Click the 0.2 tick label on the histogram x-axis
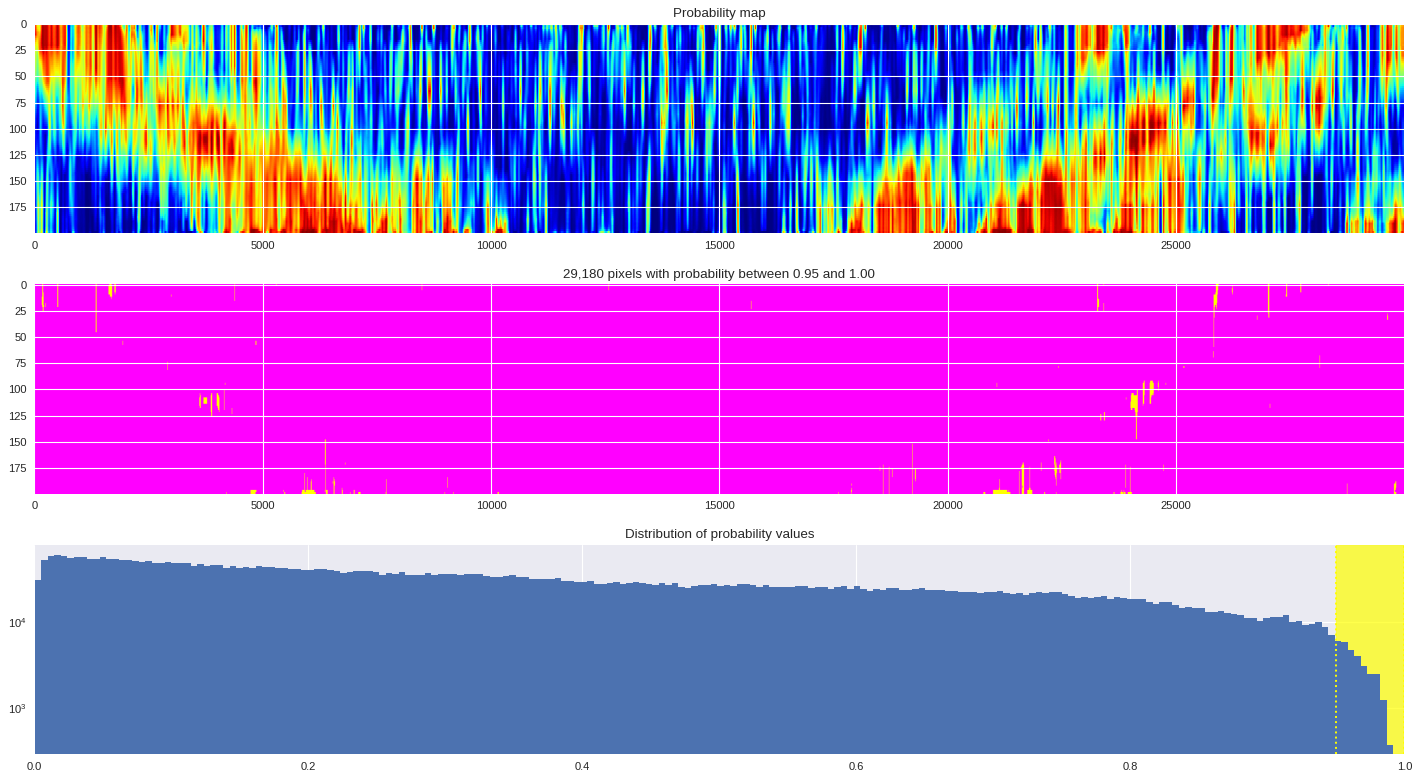This screenshot has width=1420, height=780. point(308,767)
